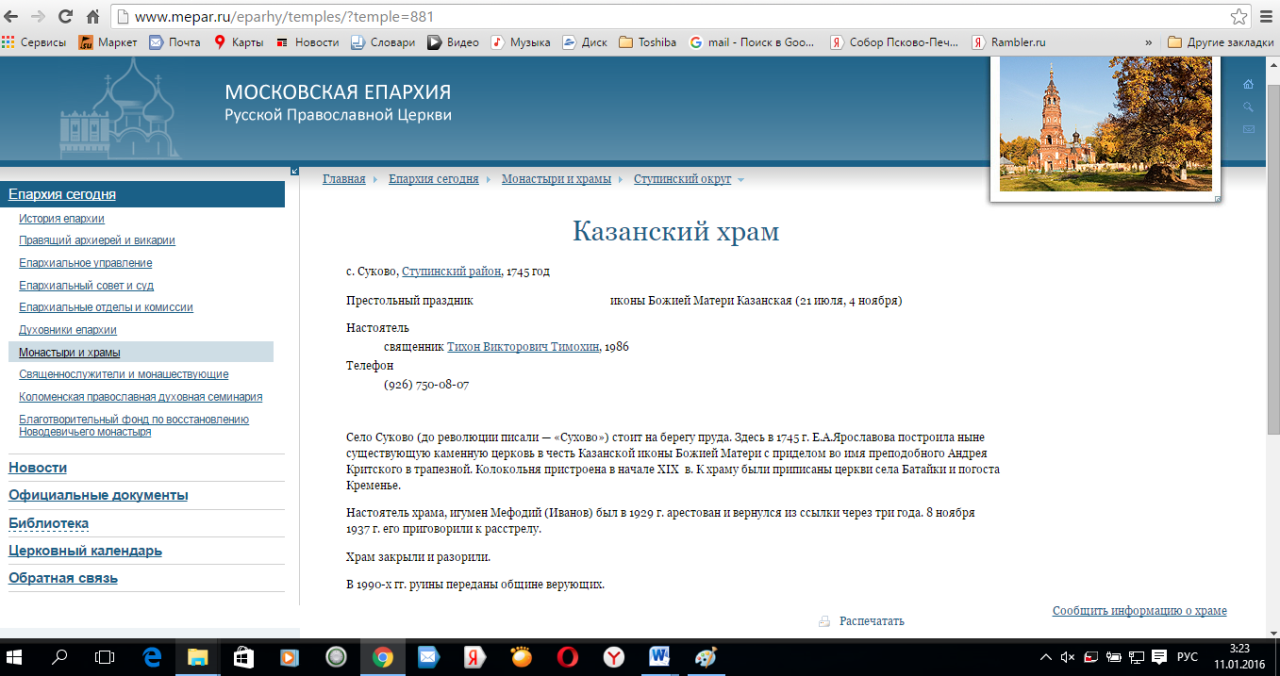Open История епархии in sidebar
1280x676 pixels.
pos(62,218)
